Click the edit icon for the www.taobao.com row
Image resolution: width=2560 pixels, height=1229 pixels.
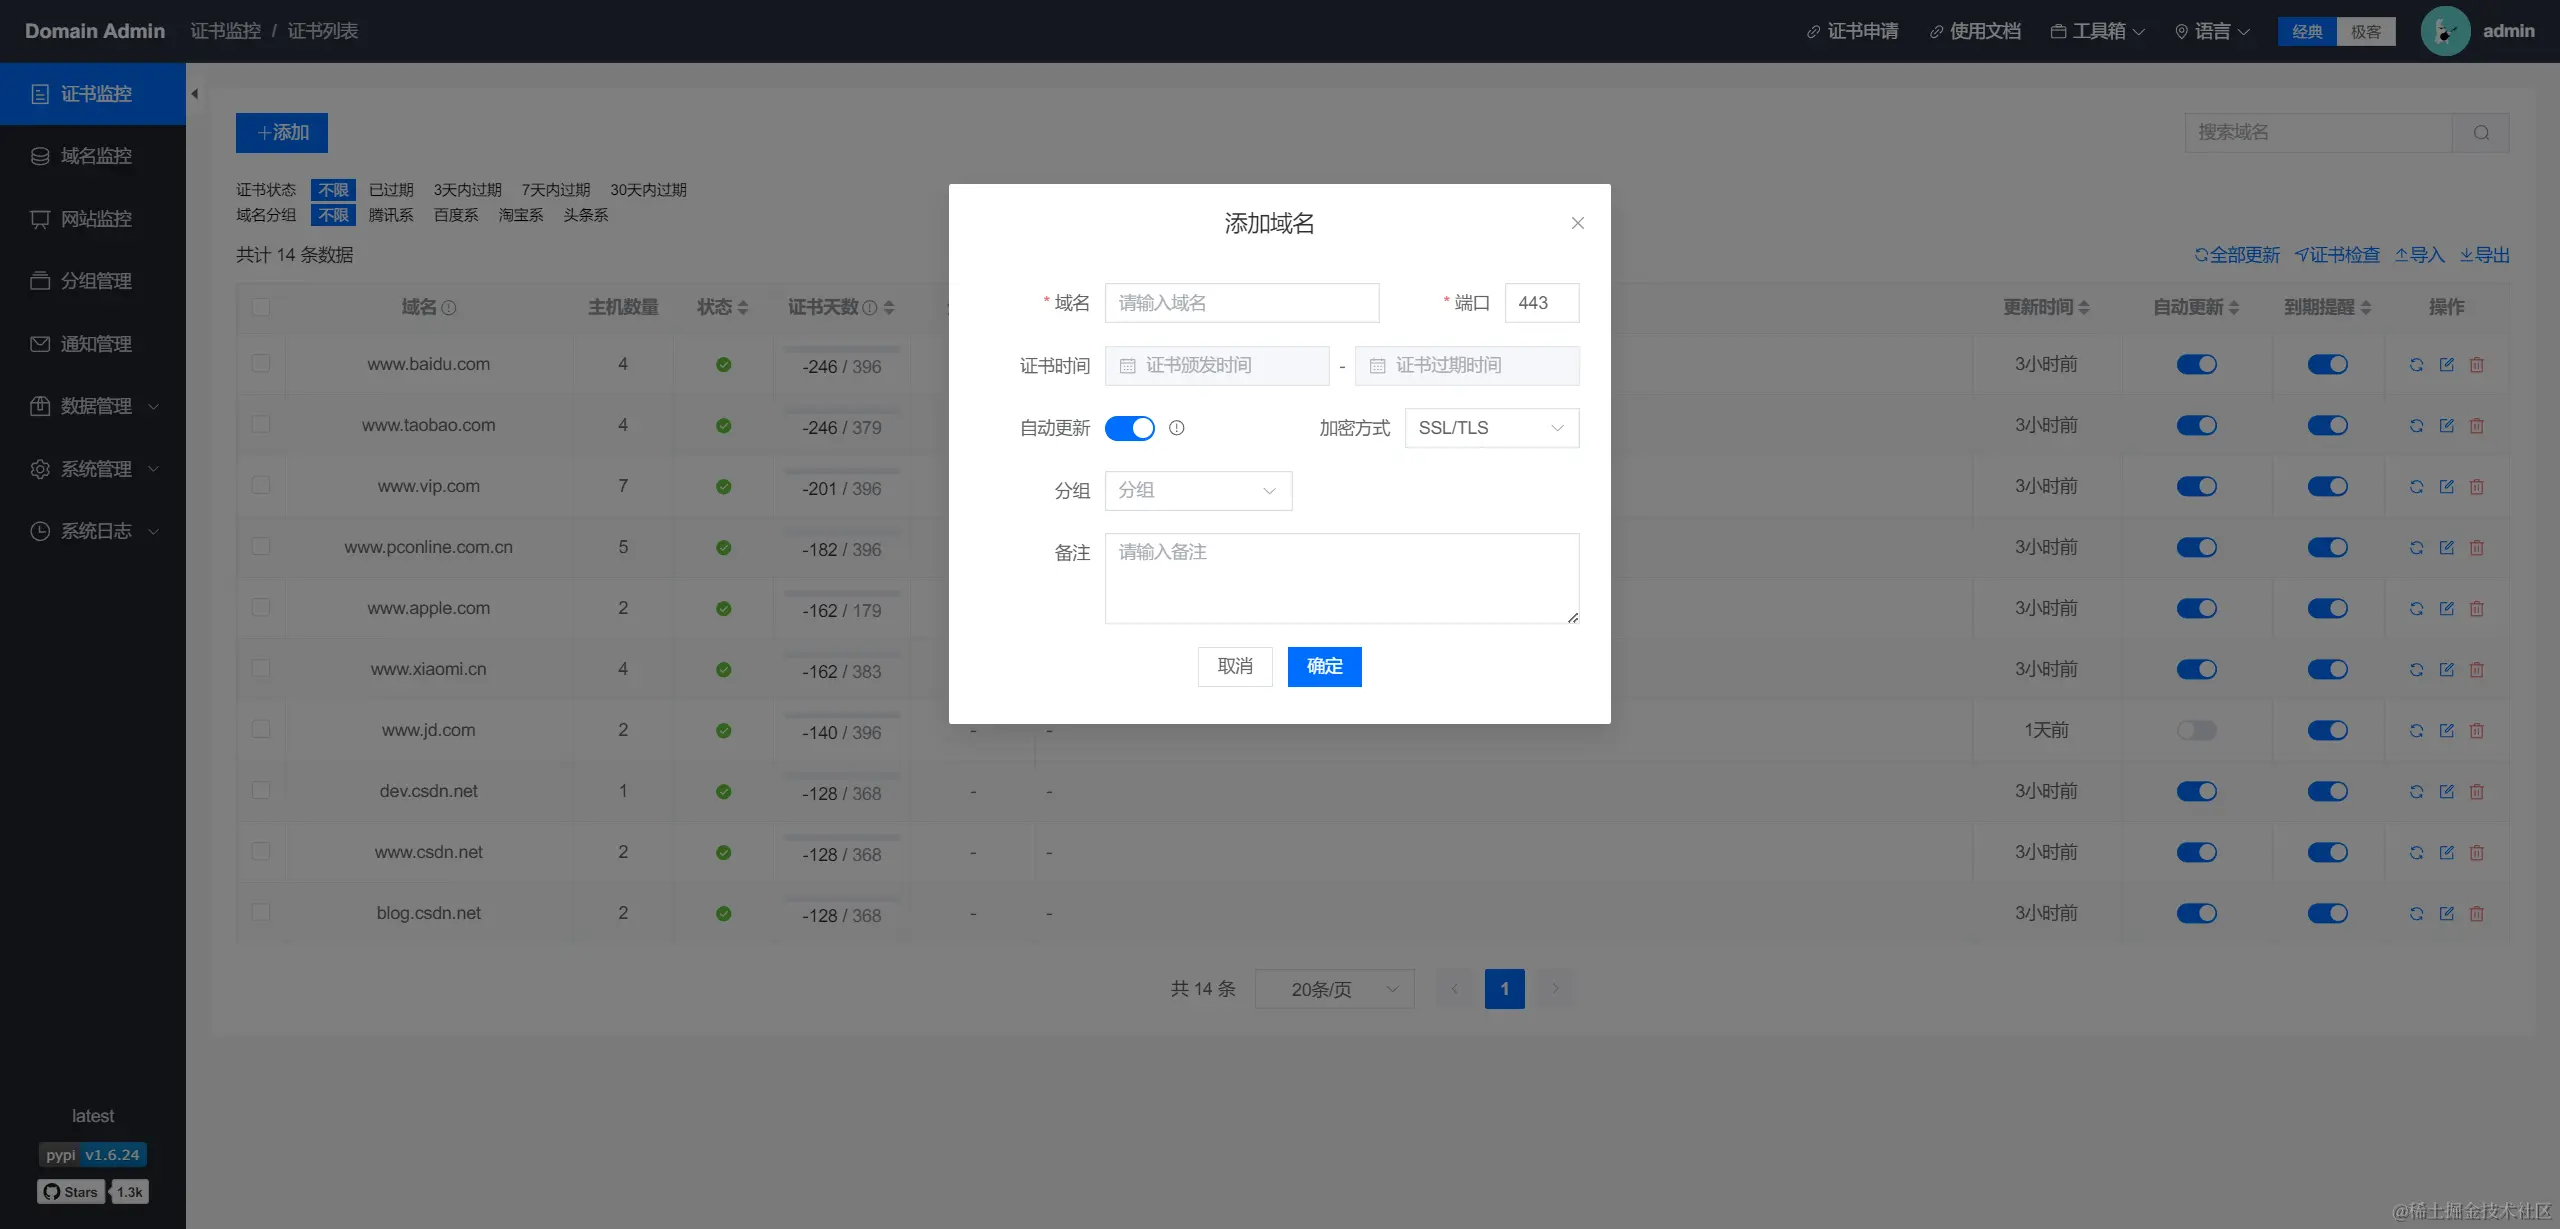tap(2446, 426)
